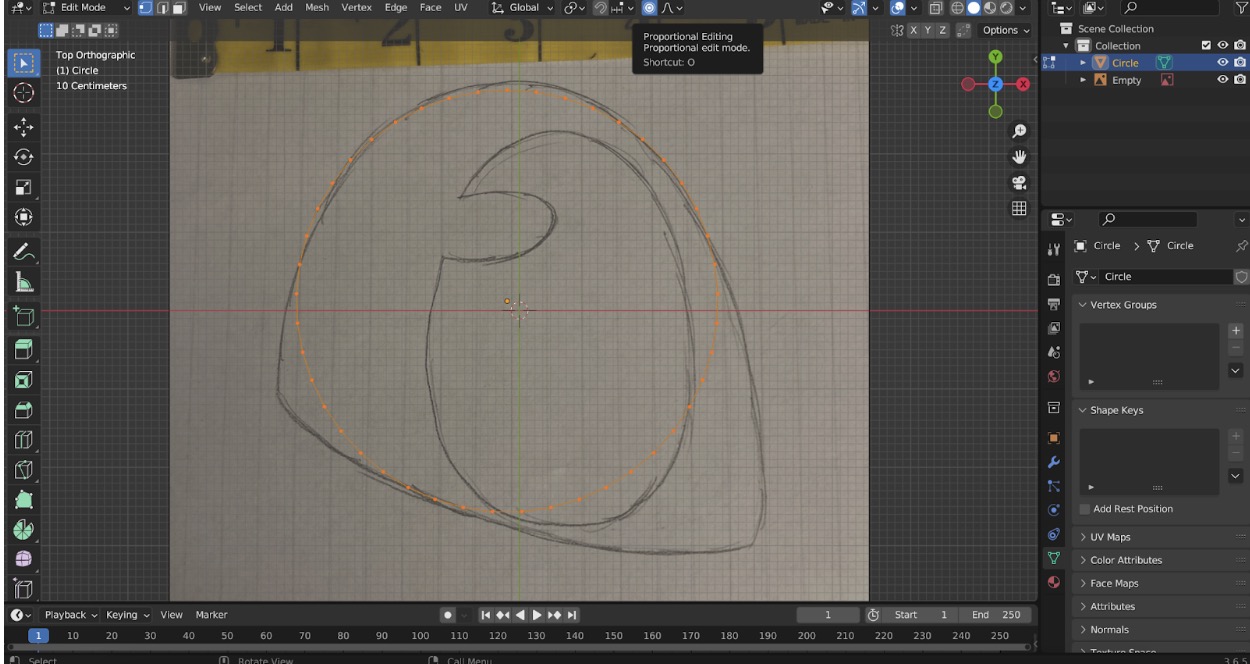Expand the Empty object in outliner
Screen dimensions: 1250x664
(1083, 80)
